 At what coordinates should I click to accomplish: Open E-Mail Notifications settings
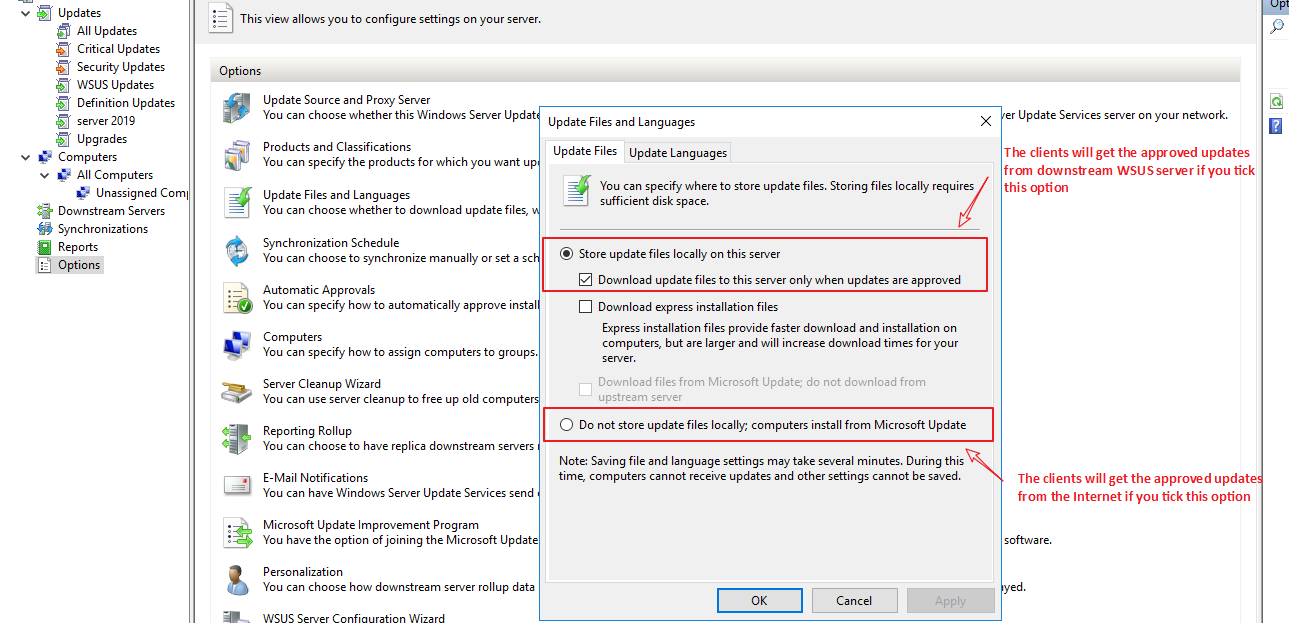point(237,485)
